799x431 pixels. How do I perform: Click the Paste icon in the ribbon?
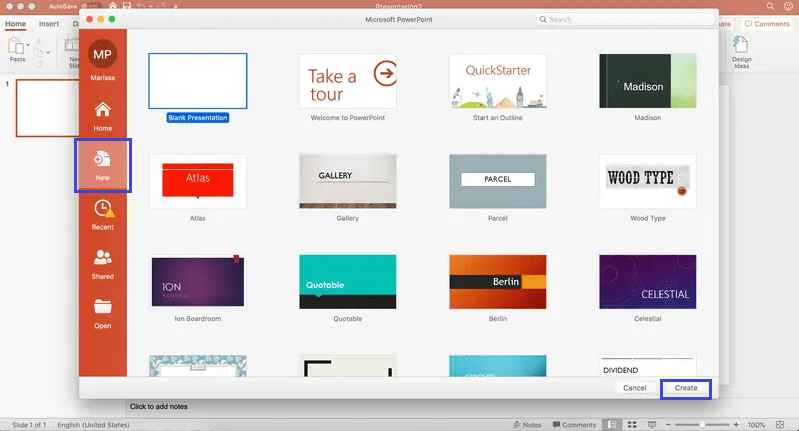[x=16, y=46]
